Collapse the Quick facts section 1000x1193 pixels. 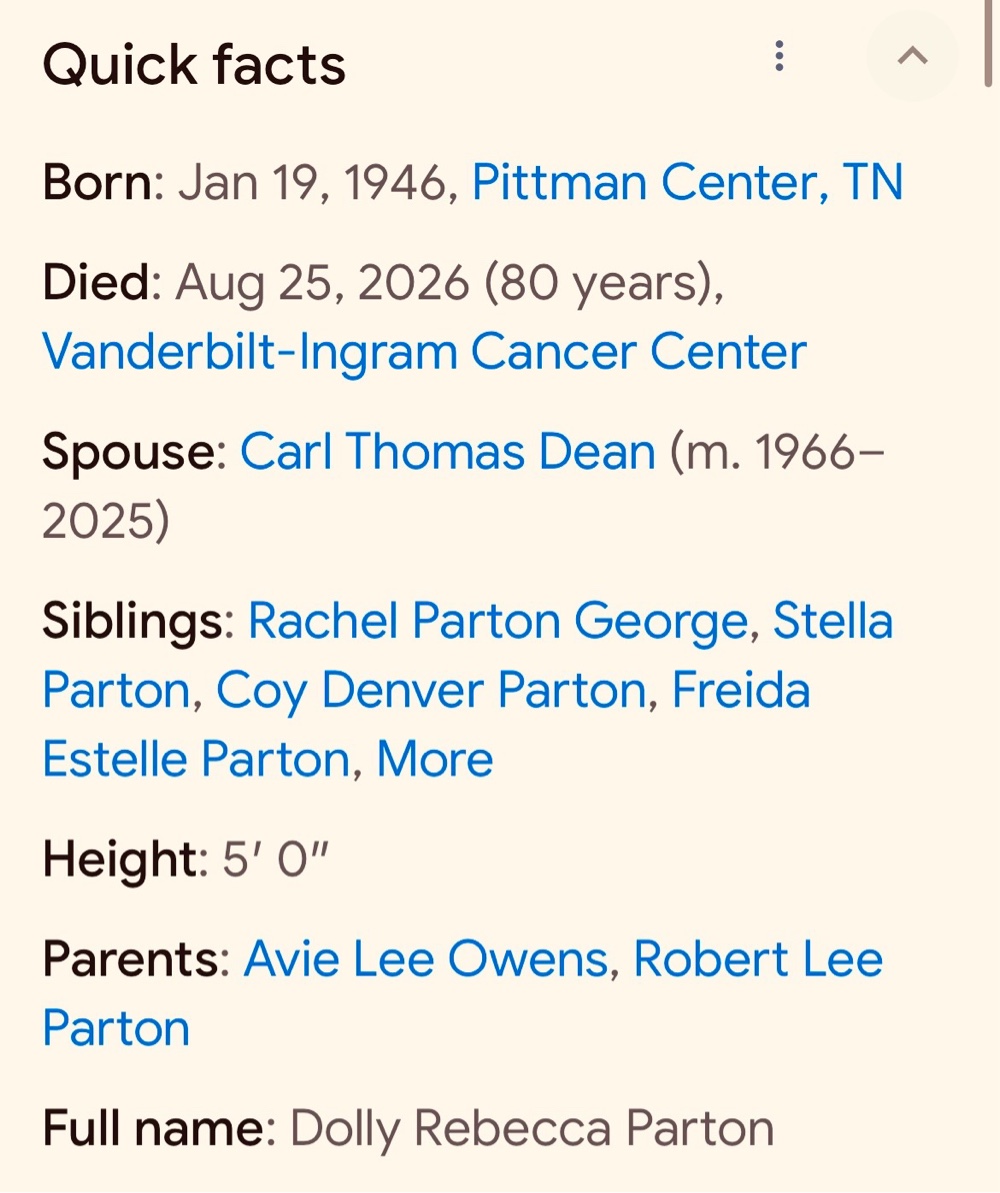[912, 56]
